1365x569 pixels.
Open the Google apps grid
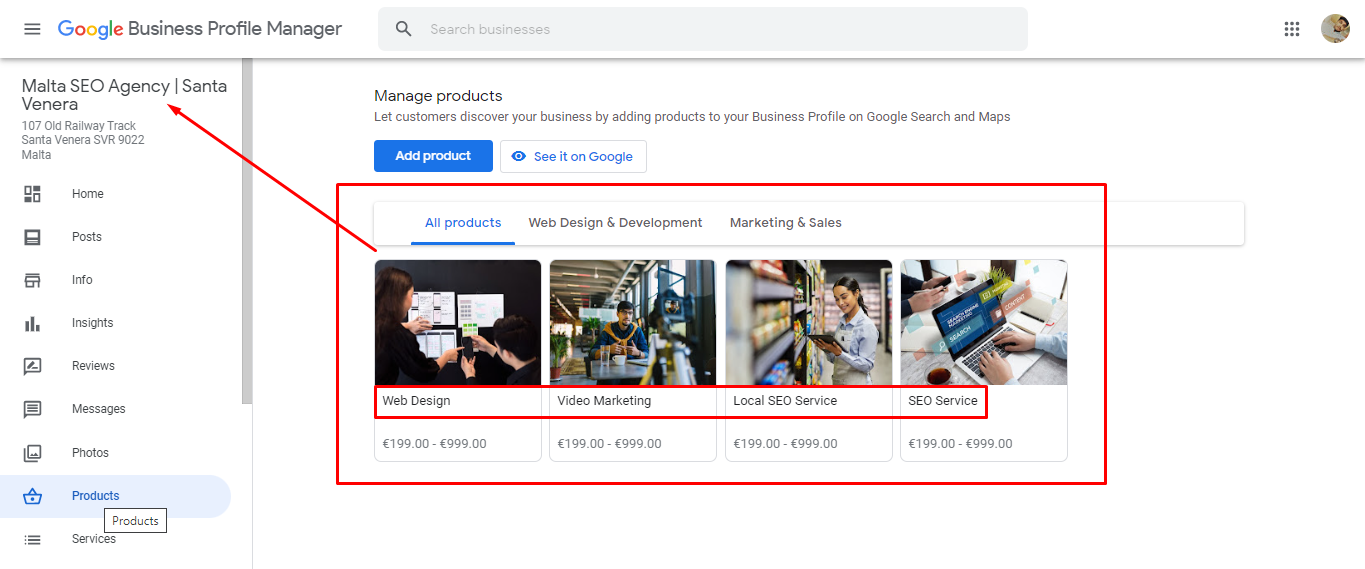click(1292, 29)
